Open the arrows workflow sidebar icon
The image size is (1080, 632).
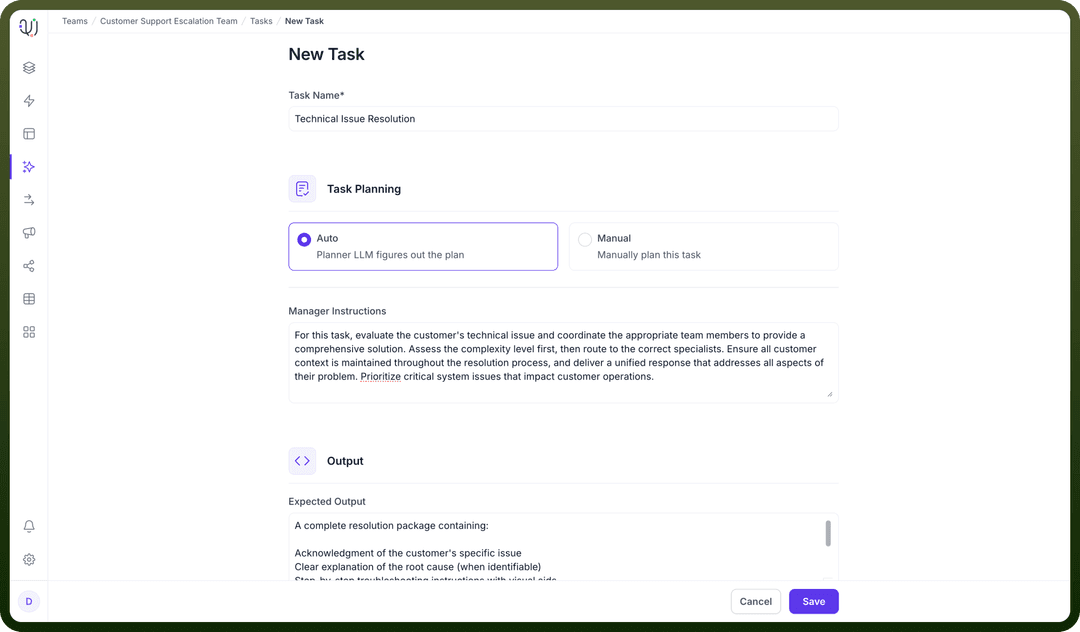29,200
